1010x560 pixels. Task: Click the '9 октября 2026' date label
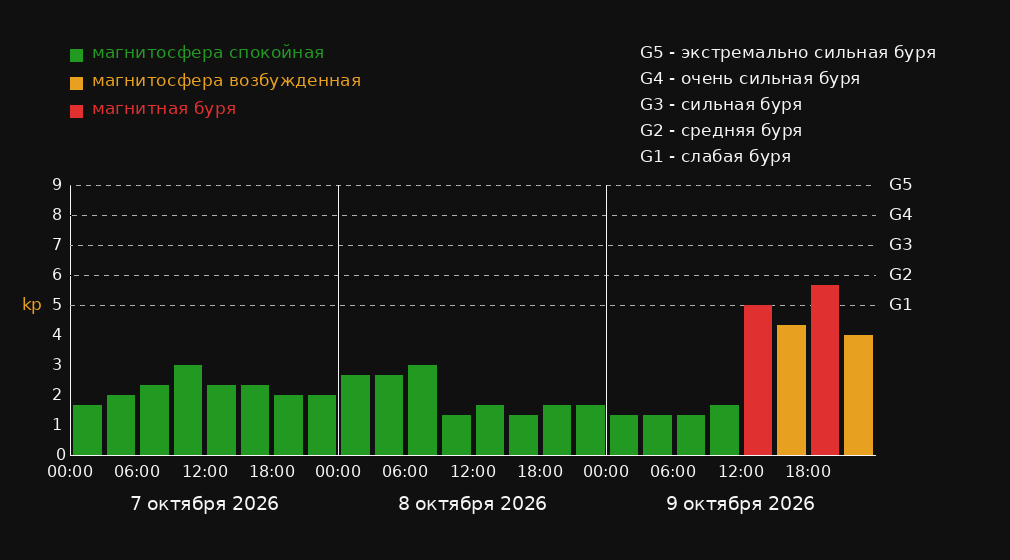point(740,504)
